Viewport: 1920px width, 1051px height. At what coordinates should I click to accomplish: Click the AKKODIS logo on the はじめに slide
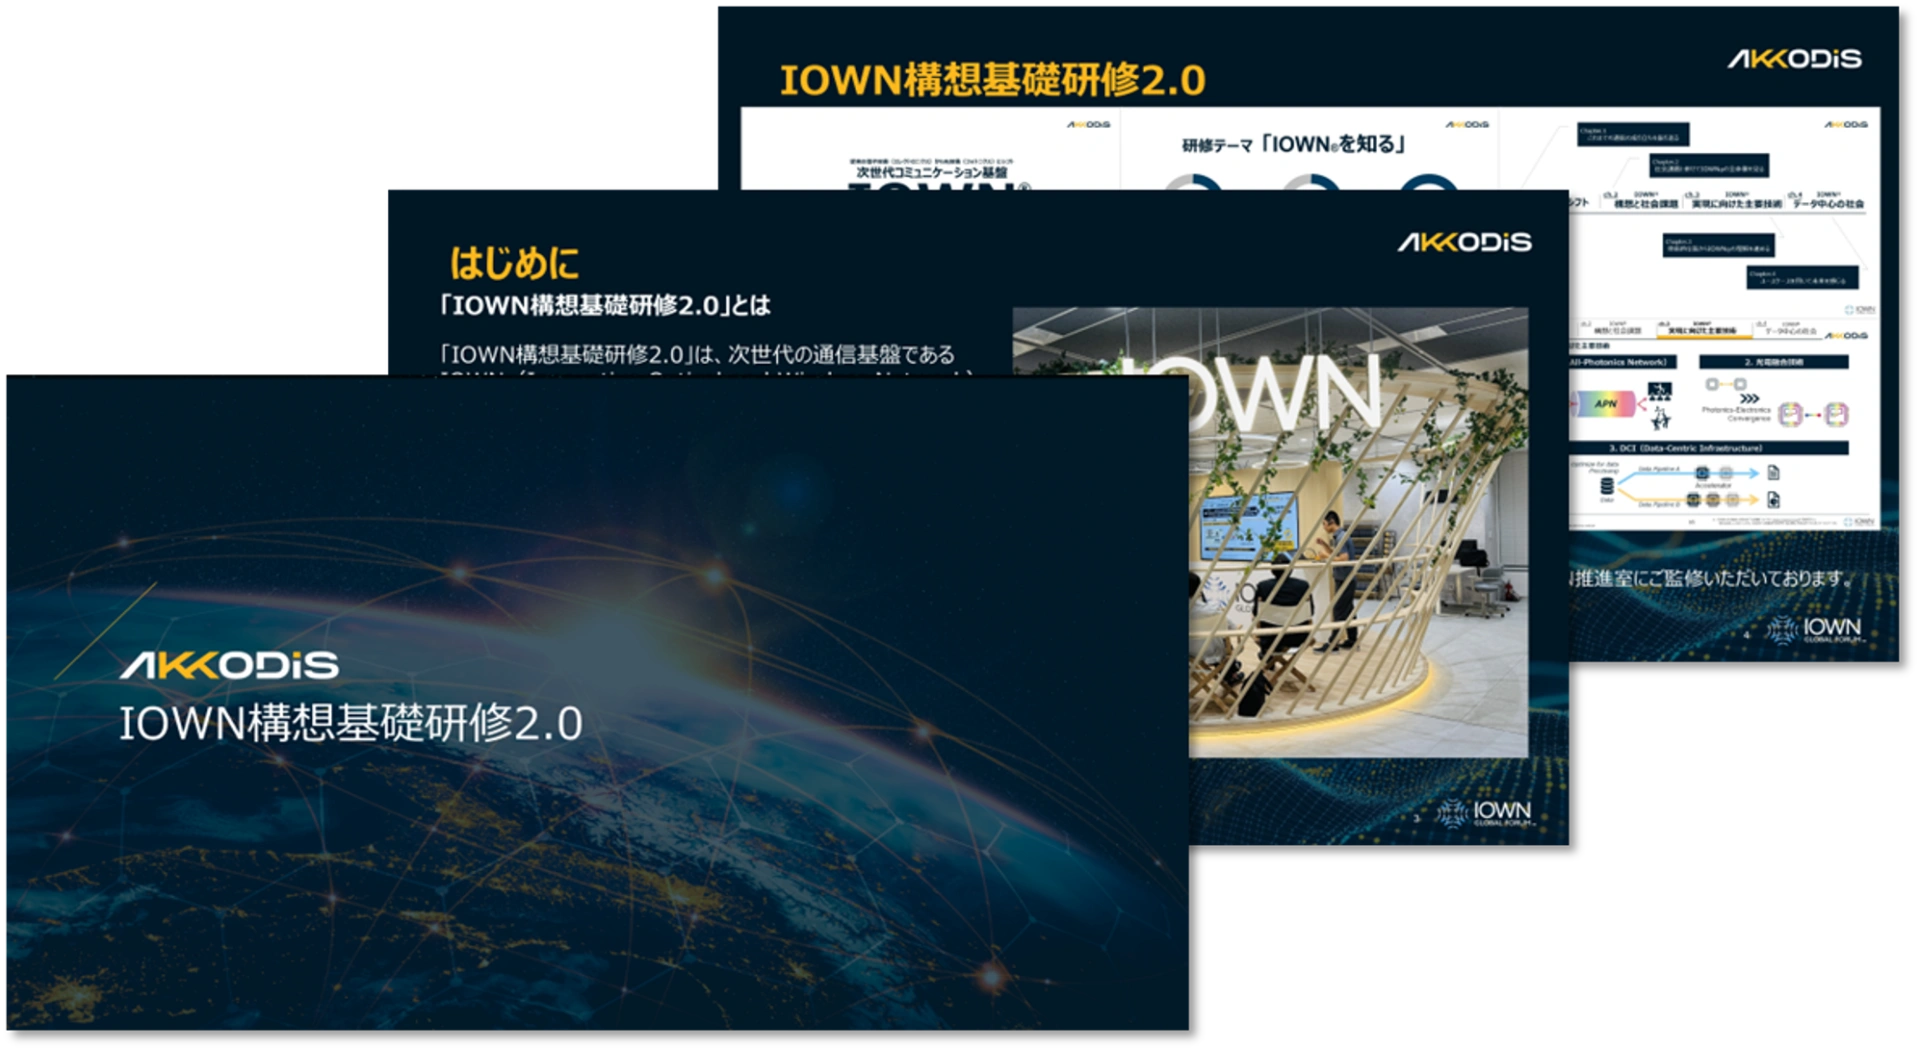(x=1465, y=242)
